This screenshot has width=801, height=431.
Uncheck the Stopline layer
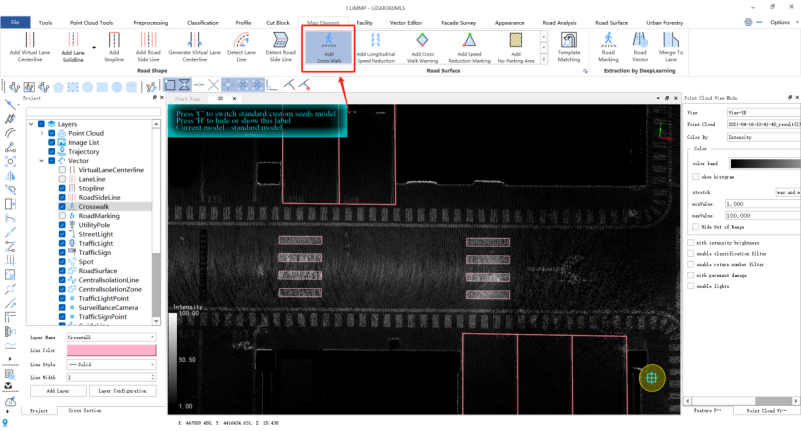62,188
